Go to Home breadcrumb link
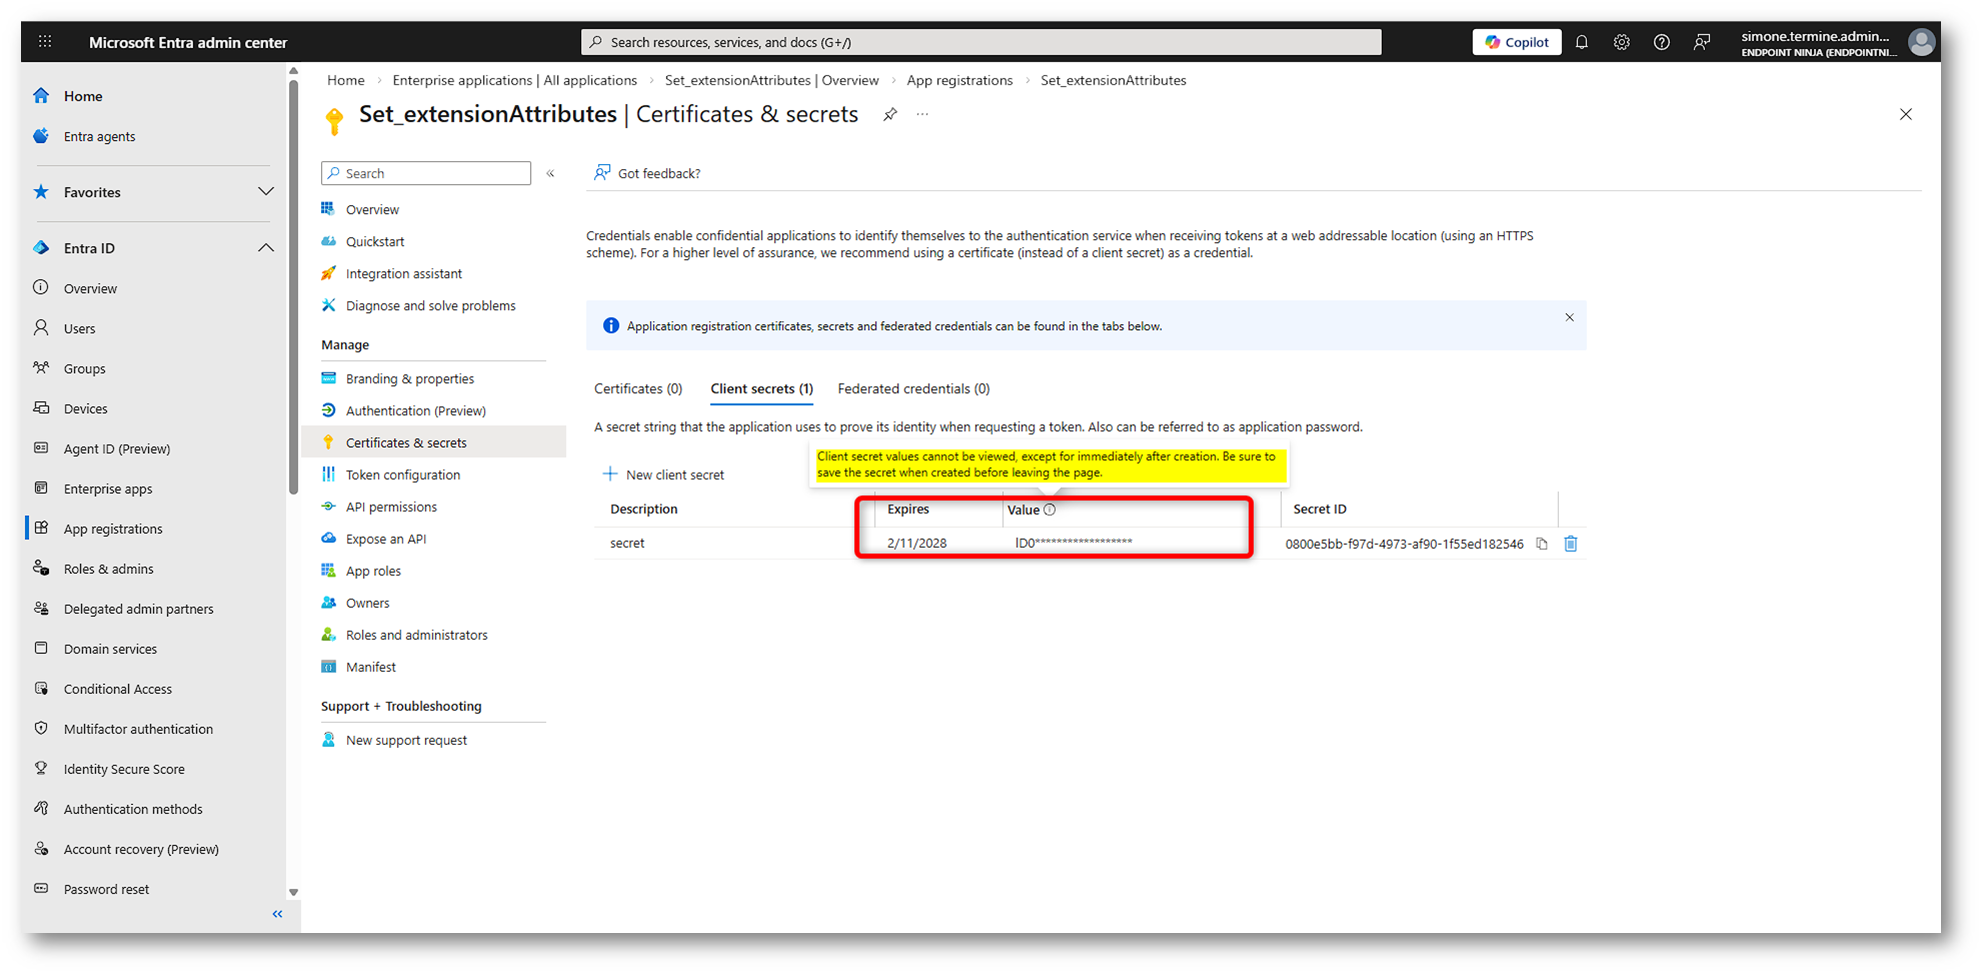The width and height of the screenshot is (1983, 975). tap(346, 81)
